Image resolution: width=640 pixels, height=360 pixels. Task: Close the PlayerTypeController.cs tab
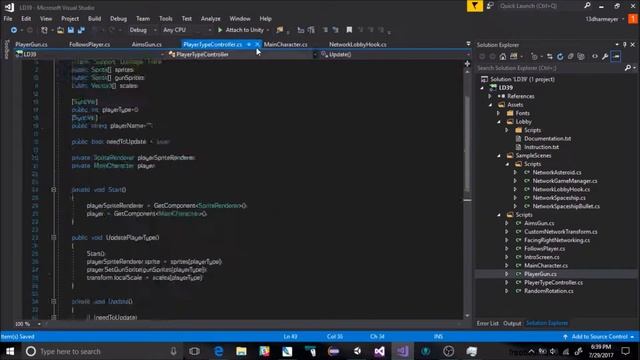257,44
